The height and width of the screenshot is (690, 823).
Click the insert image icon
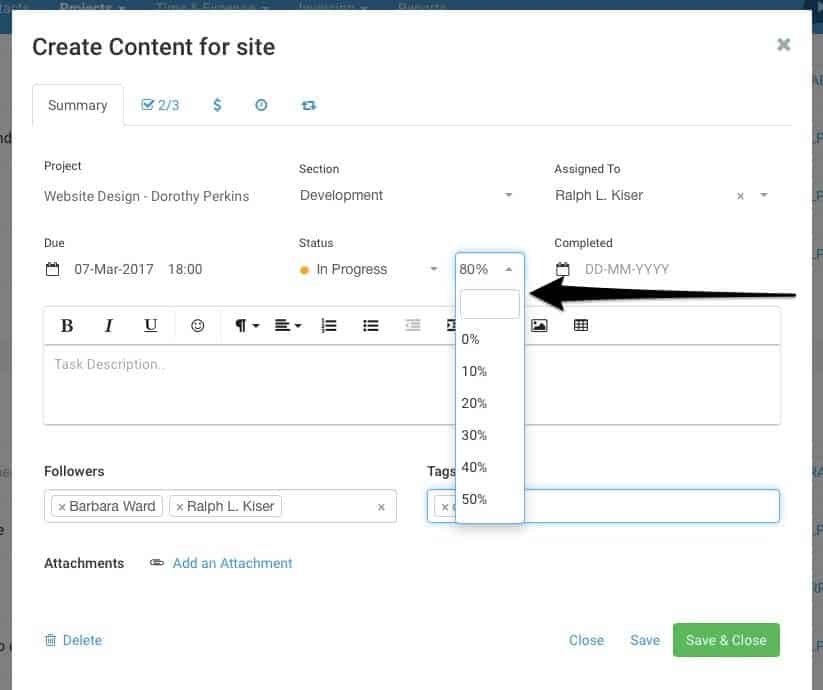(x=539, y=325)
